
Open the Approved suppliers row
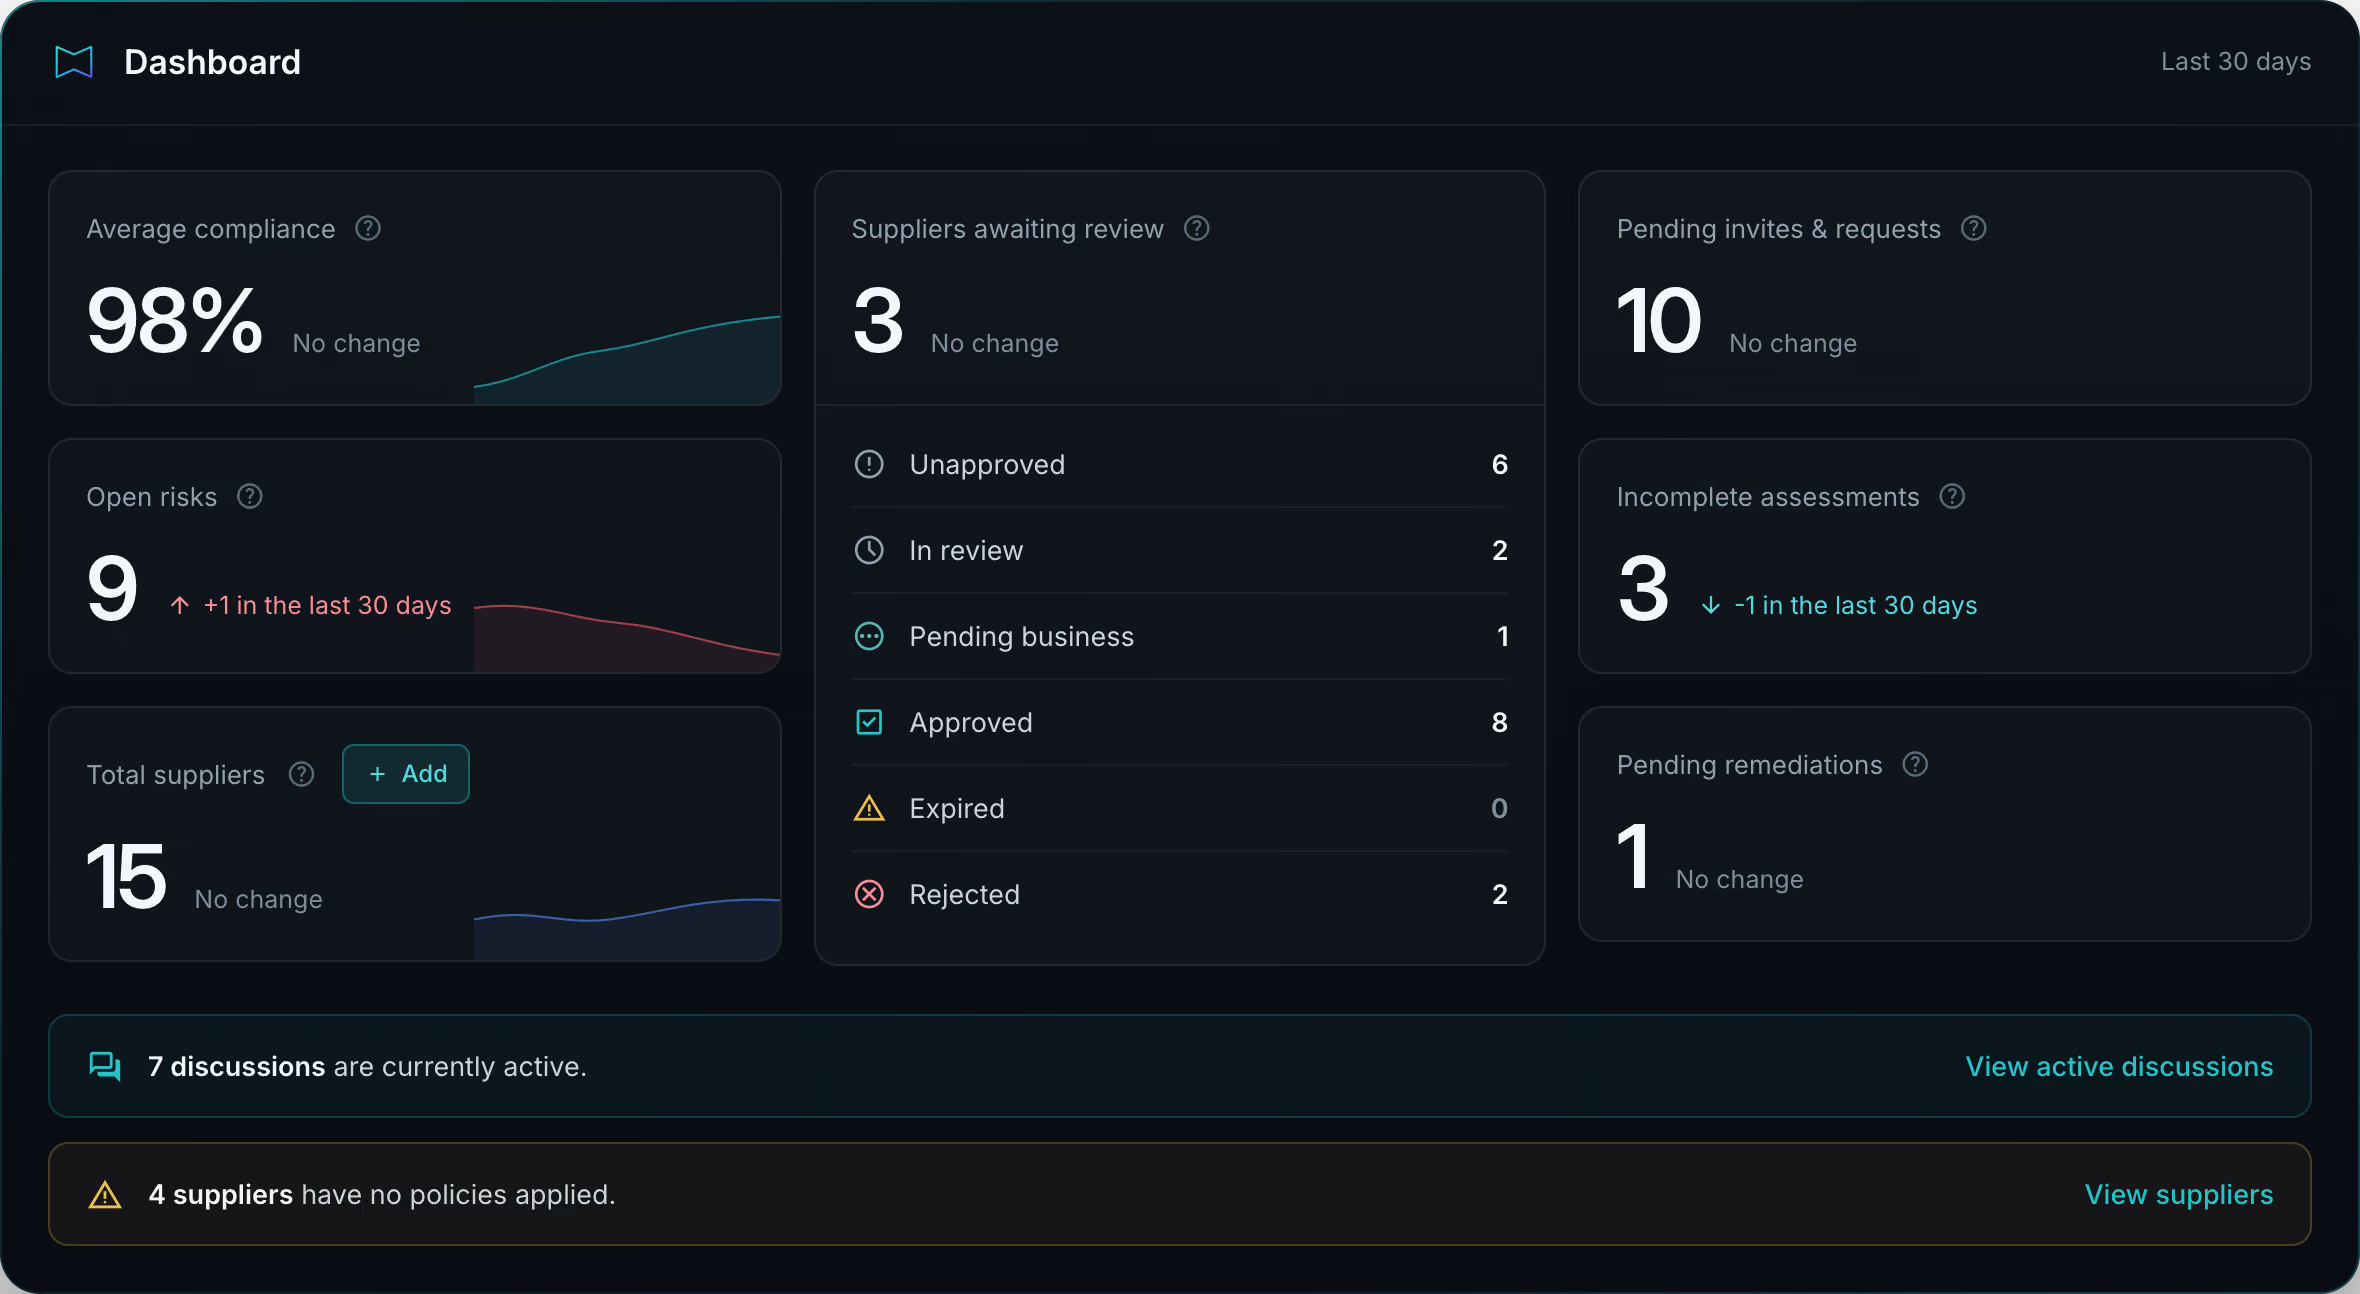tap(1180, 722)
